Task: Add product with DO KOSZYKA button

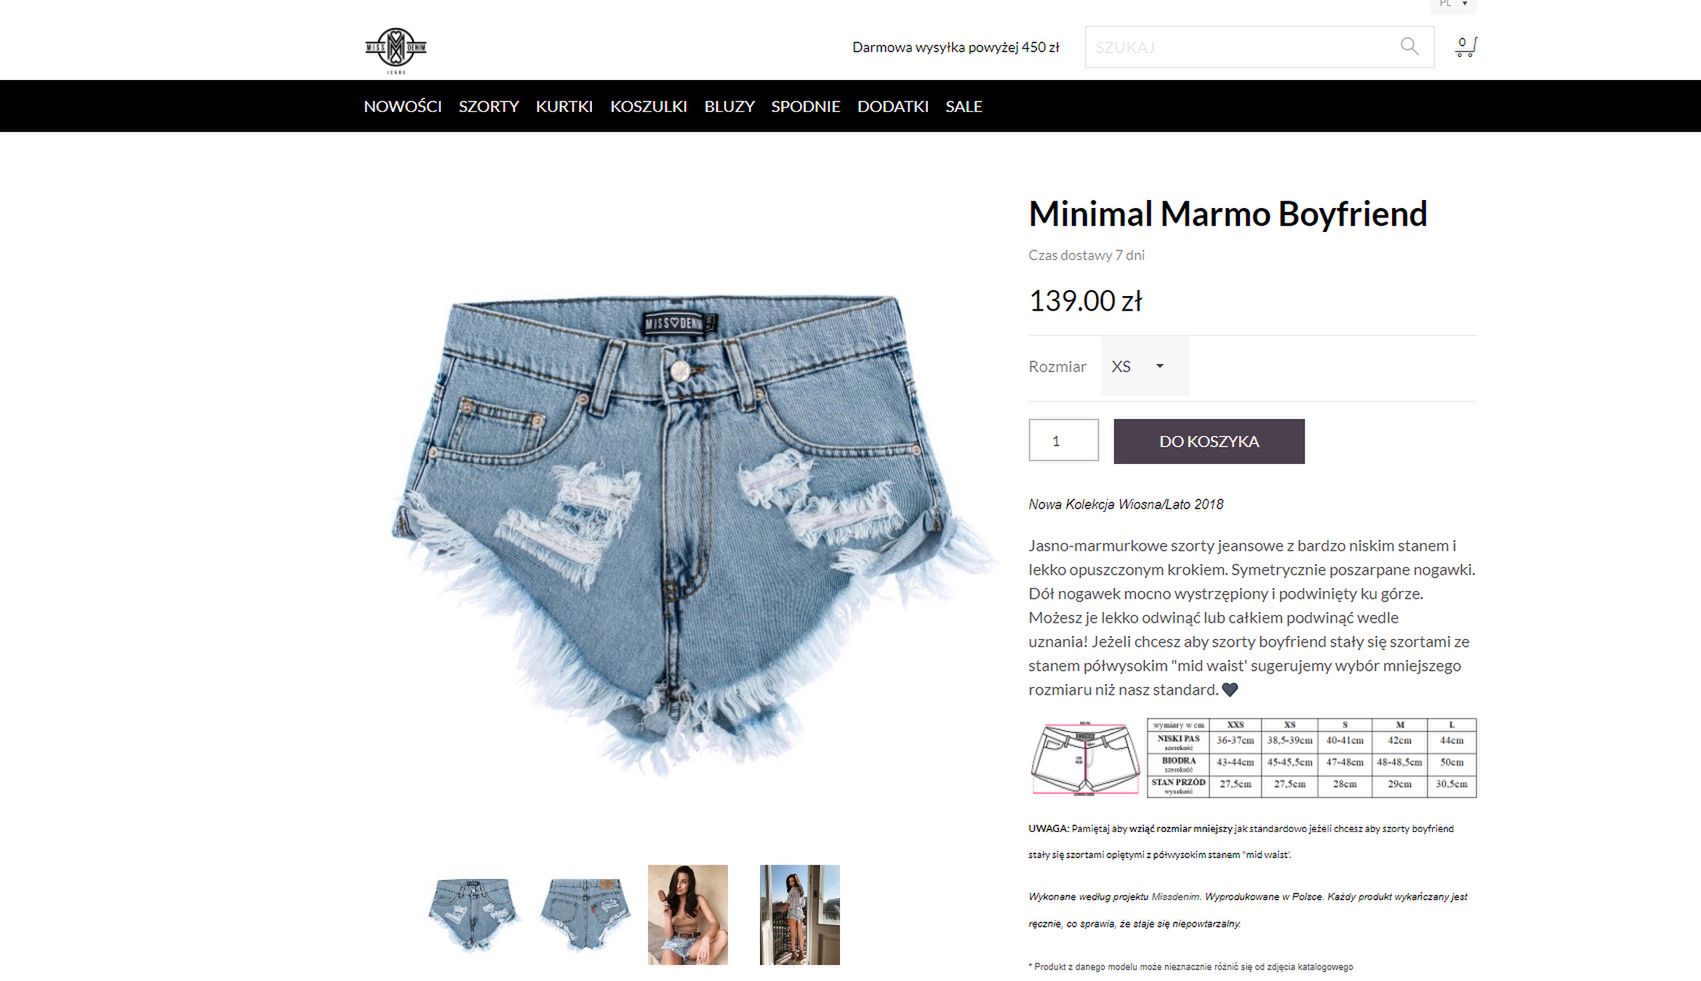Action: click(x=1209, y=441)
